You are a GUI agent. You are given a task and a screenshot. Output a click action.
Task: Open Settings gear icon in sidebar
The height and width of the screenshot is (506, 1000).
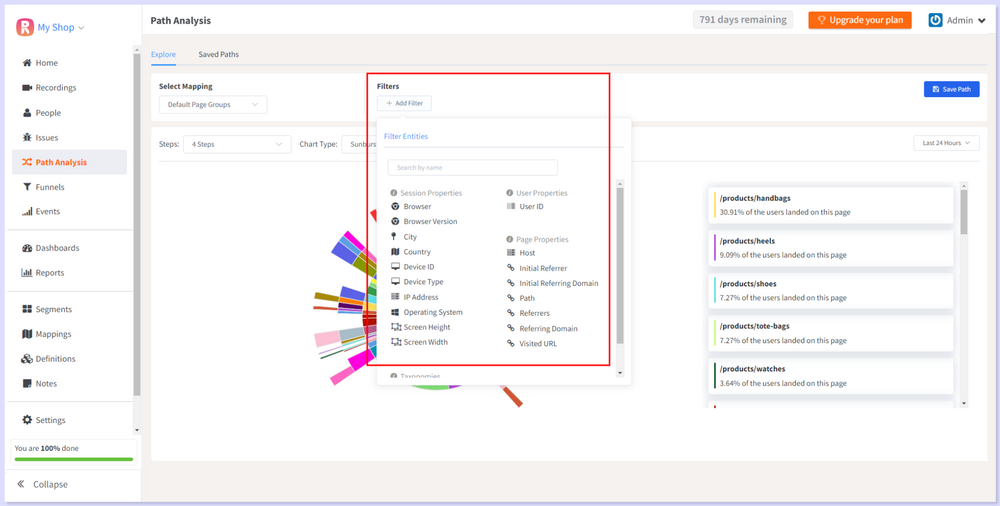(27, 420)
